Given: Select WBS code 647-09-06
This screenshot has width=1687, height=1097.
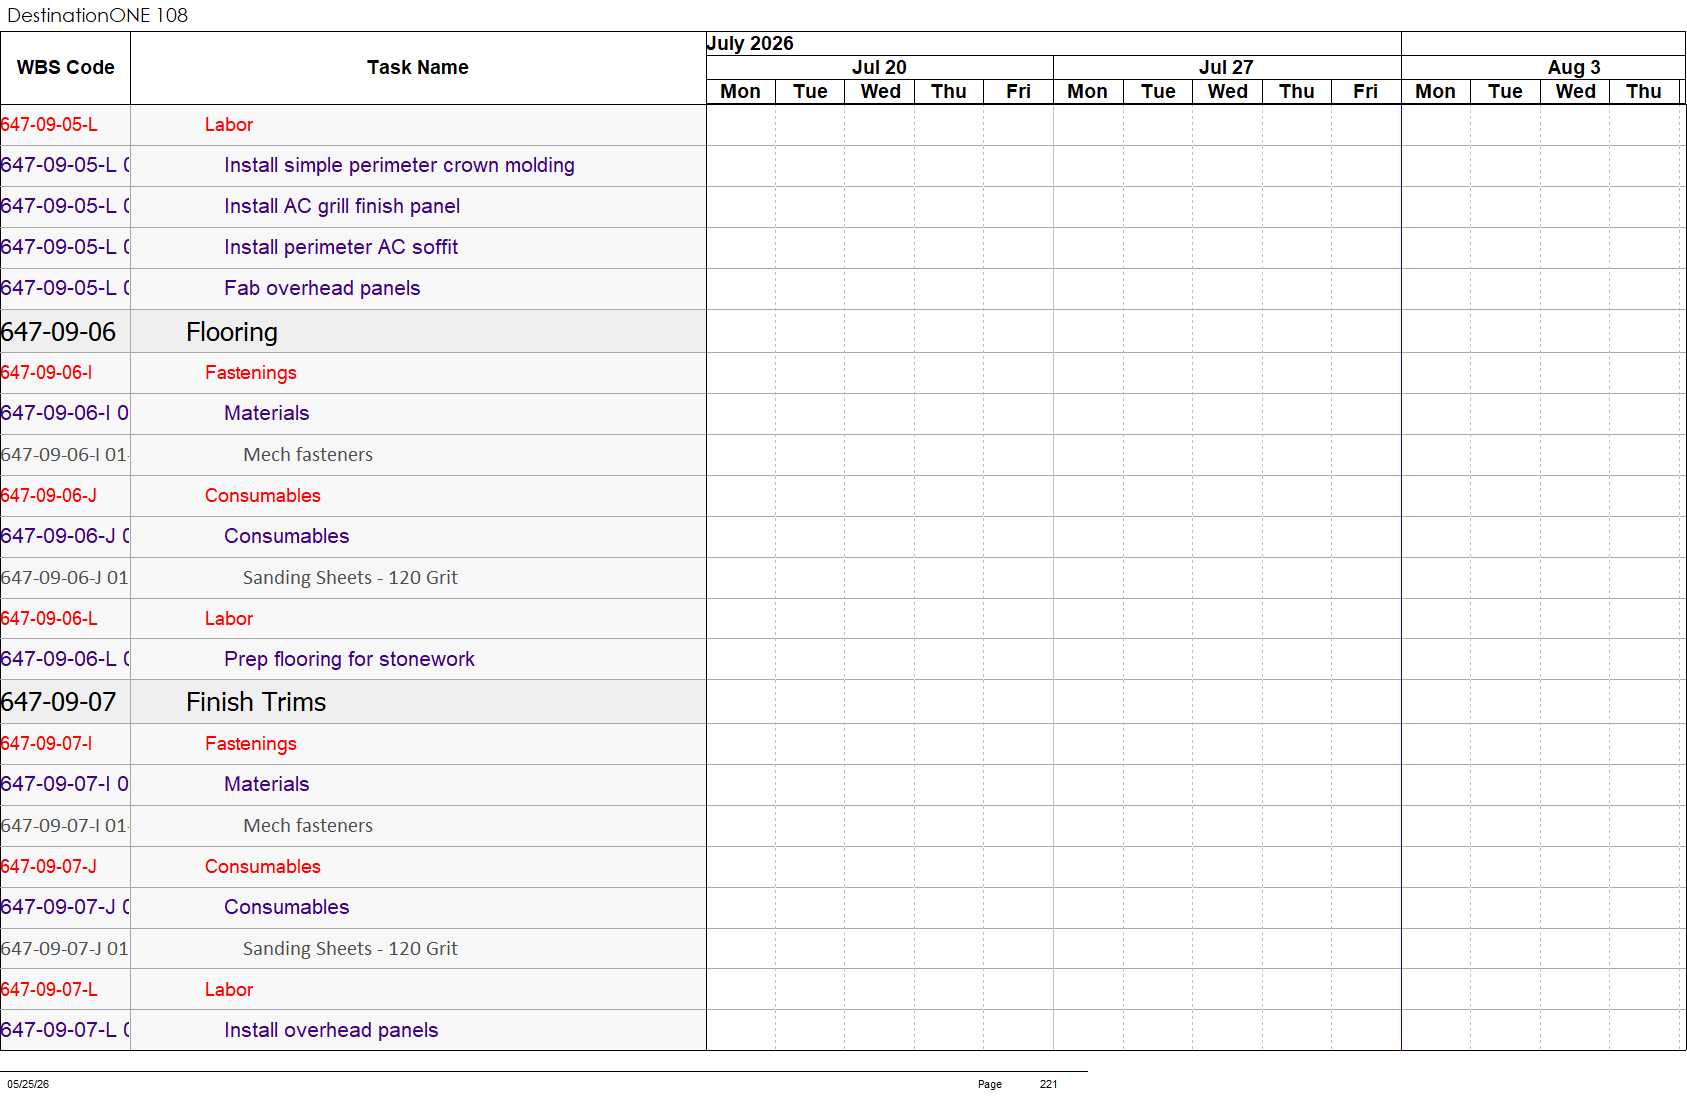Looking at the screenshot, I should tap(59, 332).
